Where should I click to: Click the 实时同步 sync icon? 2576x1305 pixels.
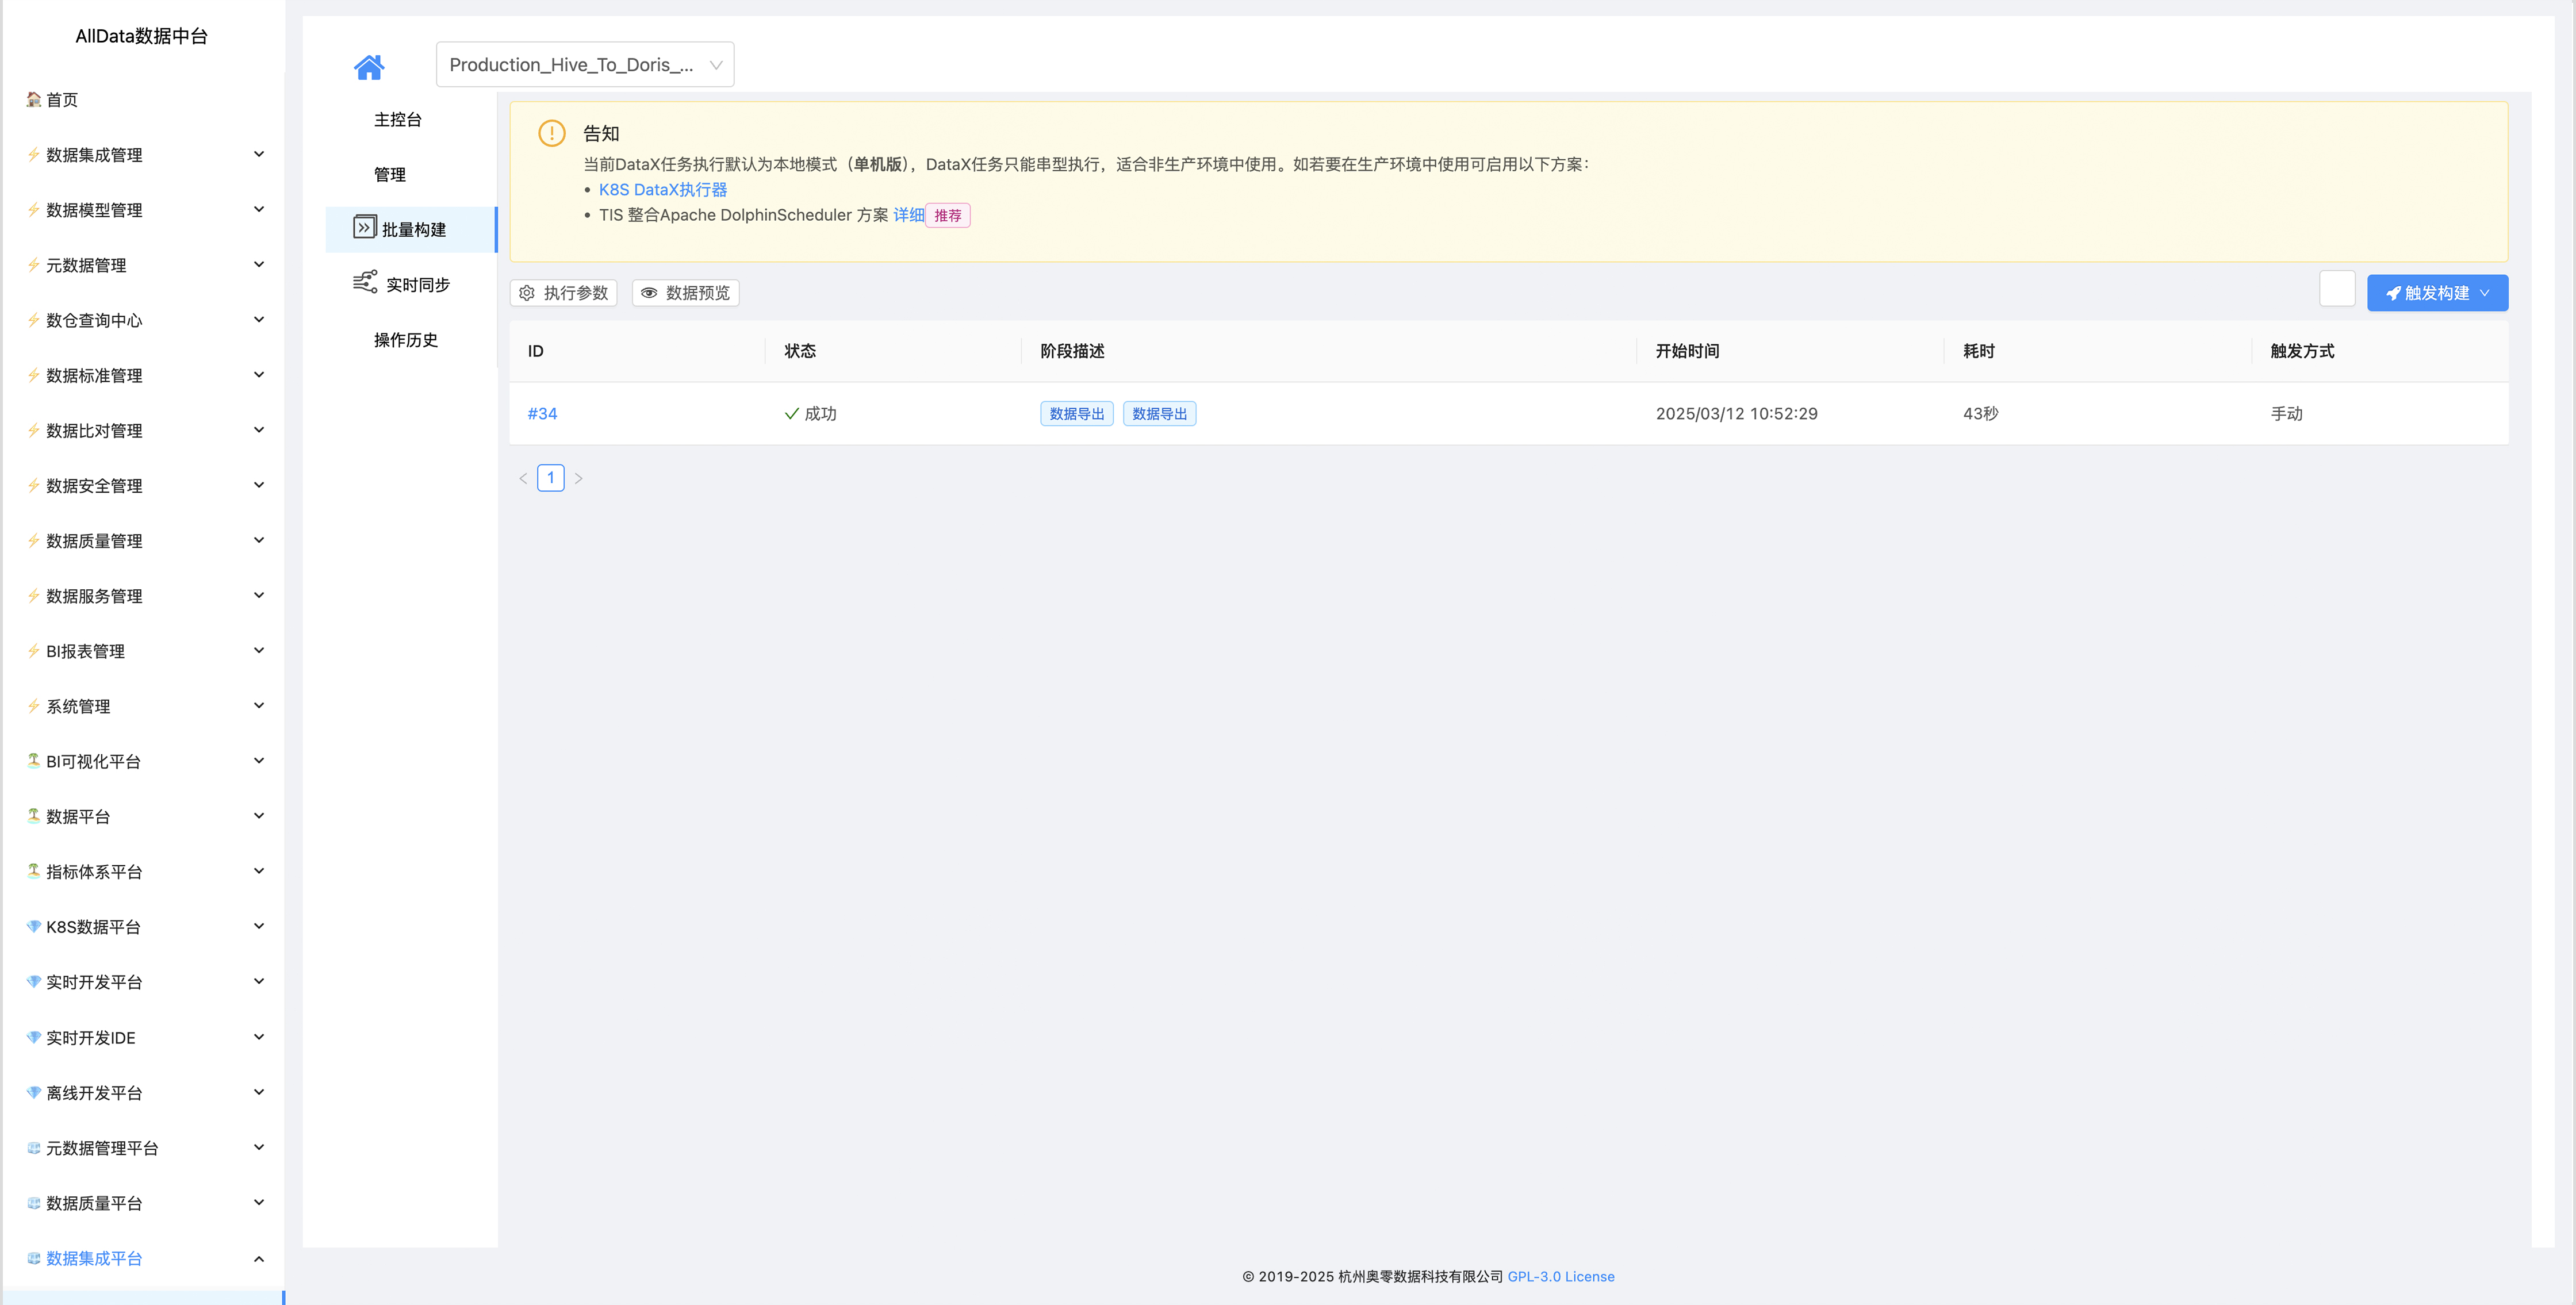pos(364,282)
